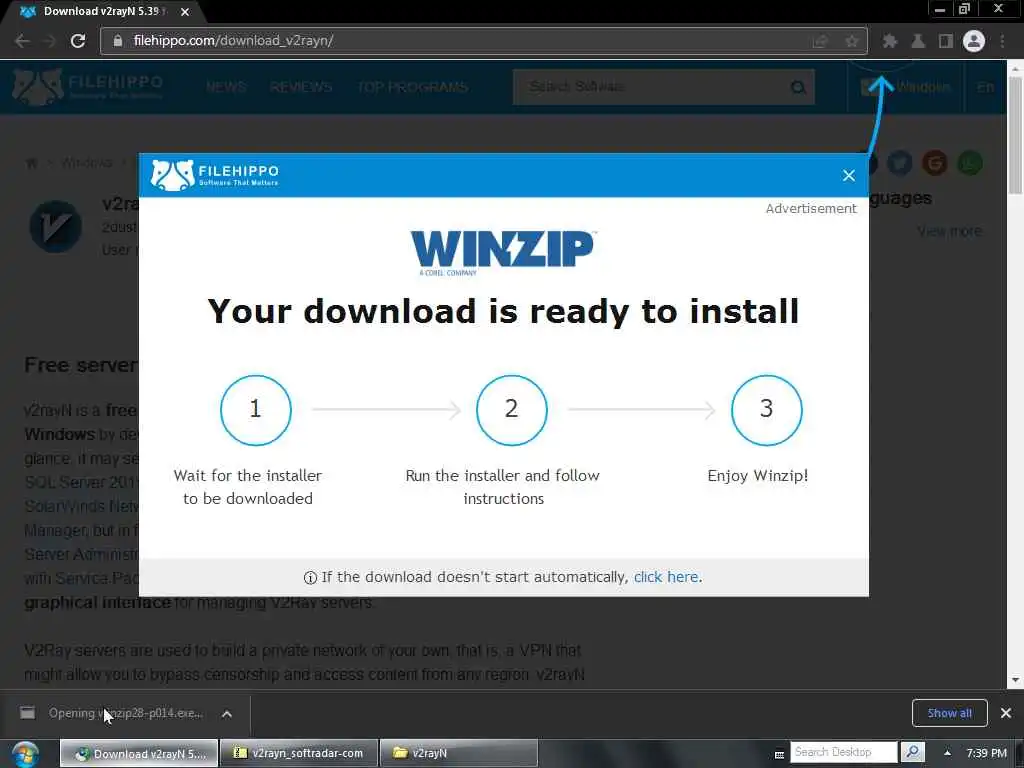Click the scrollbar down arrow
The height and width of the screenshot is (768, 1024).
pos(1015,680)
